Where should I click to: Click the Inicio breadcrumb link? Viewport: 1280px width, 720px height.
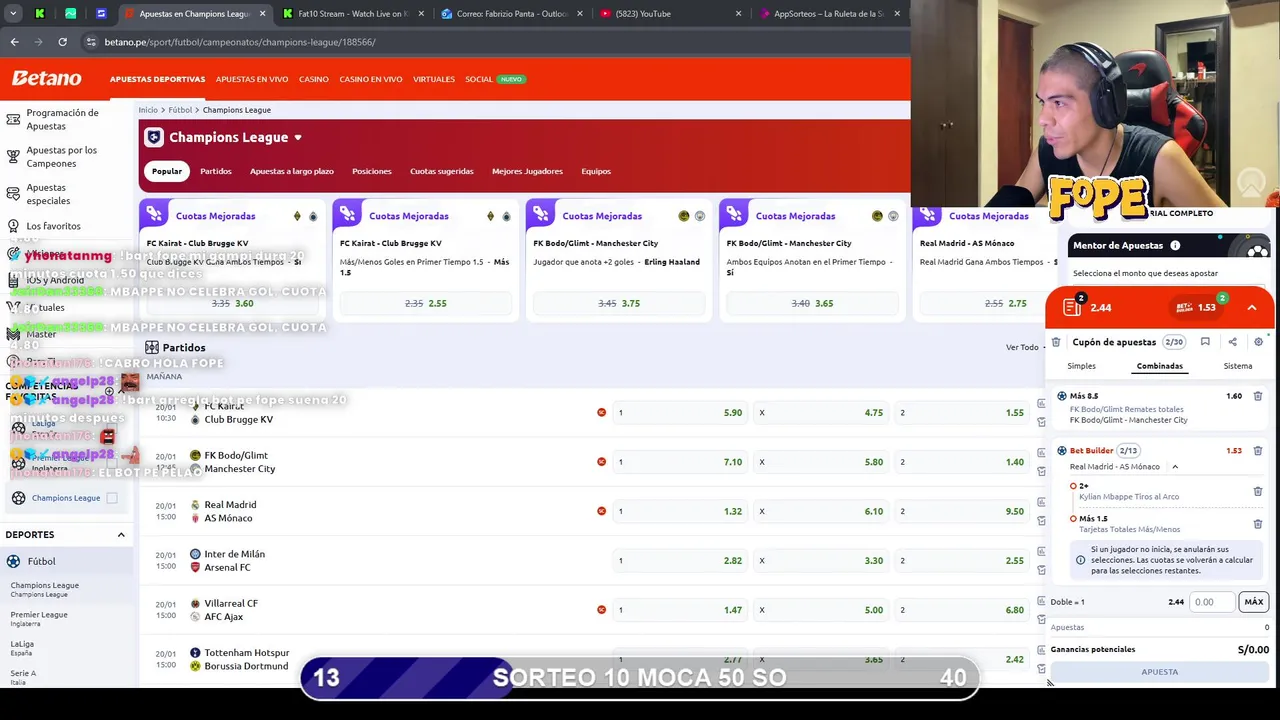coord(148,110)
